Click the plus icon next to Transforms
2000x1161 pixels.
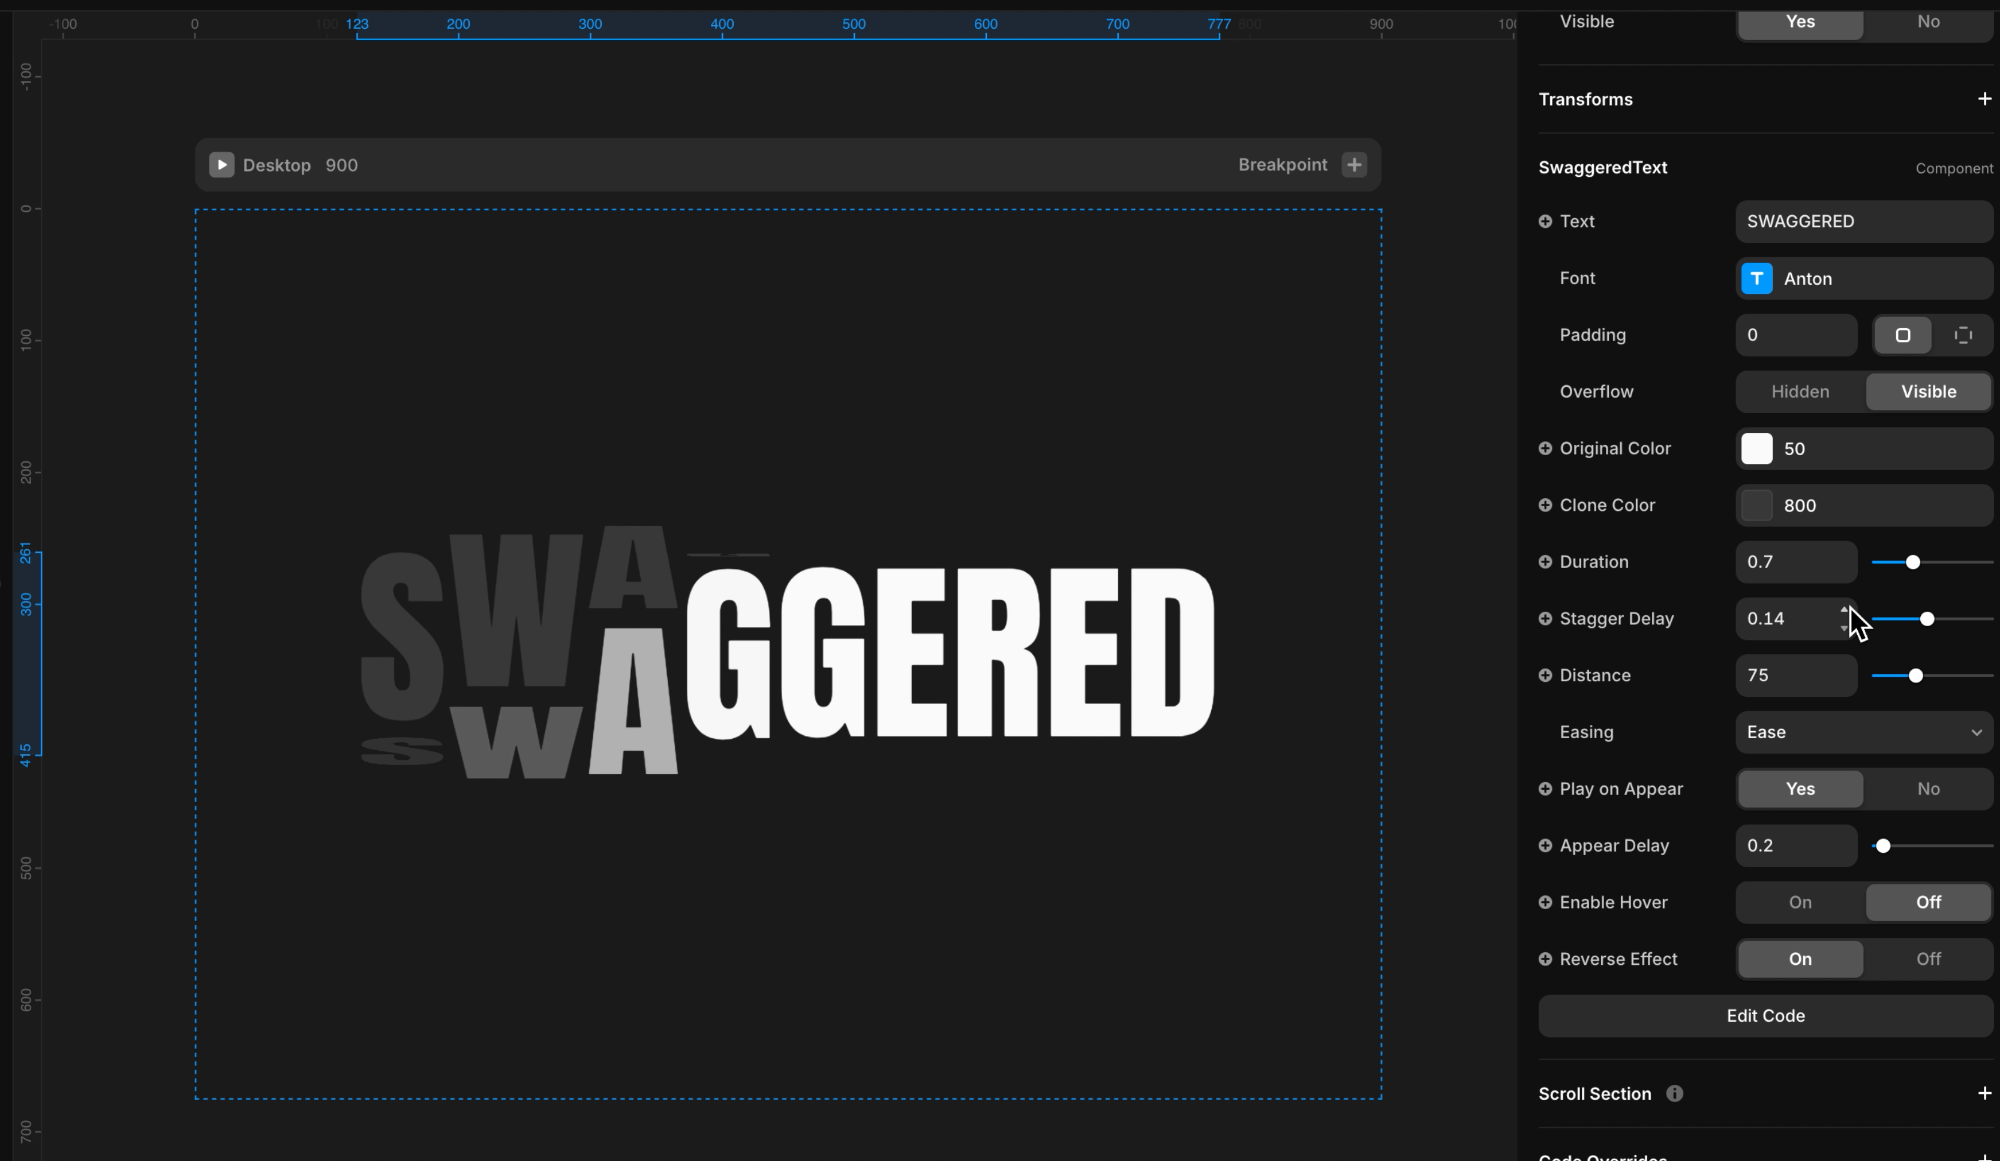pos(1984,99)
